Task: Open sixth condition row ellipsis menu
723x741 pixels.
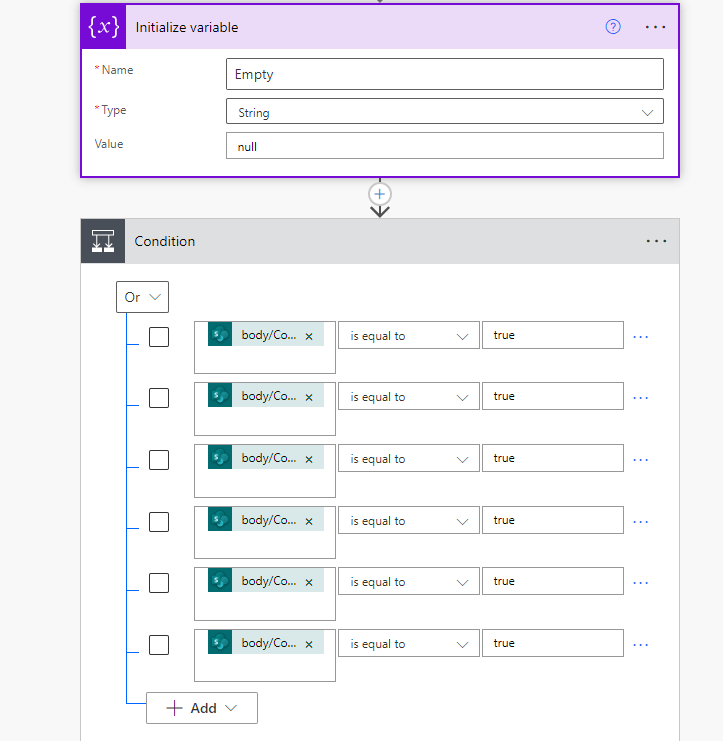Action: [x=640, y=645]
